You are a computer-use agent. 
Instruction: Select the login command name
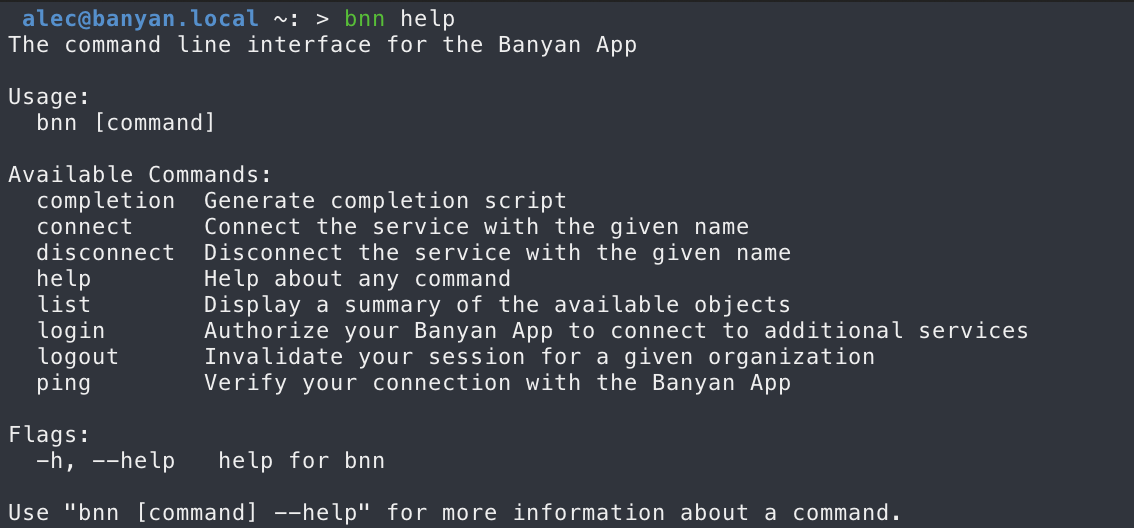coord(71,331)
